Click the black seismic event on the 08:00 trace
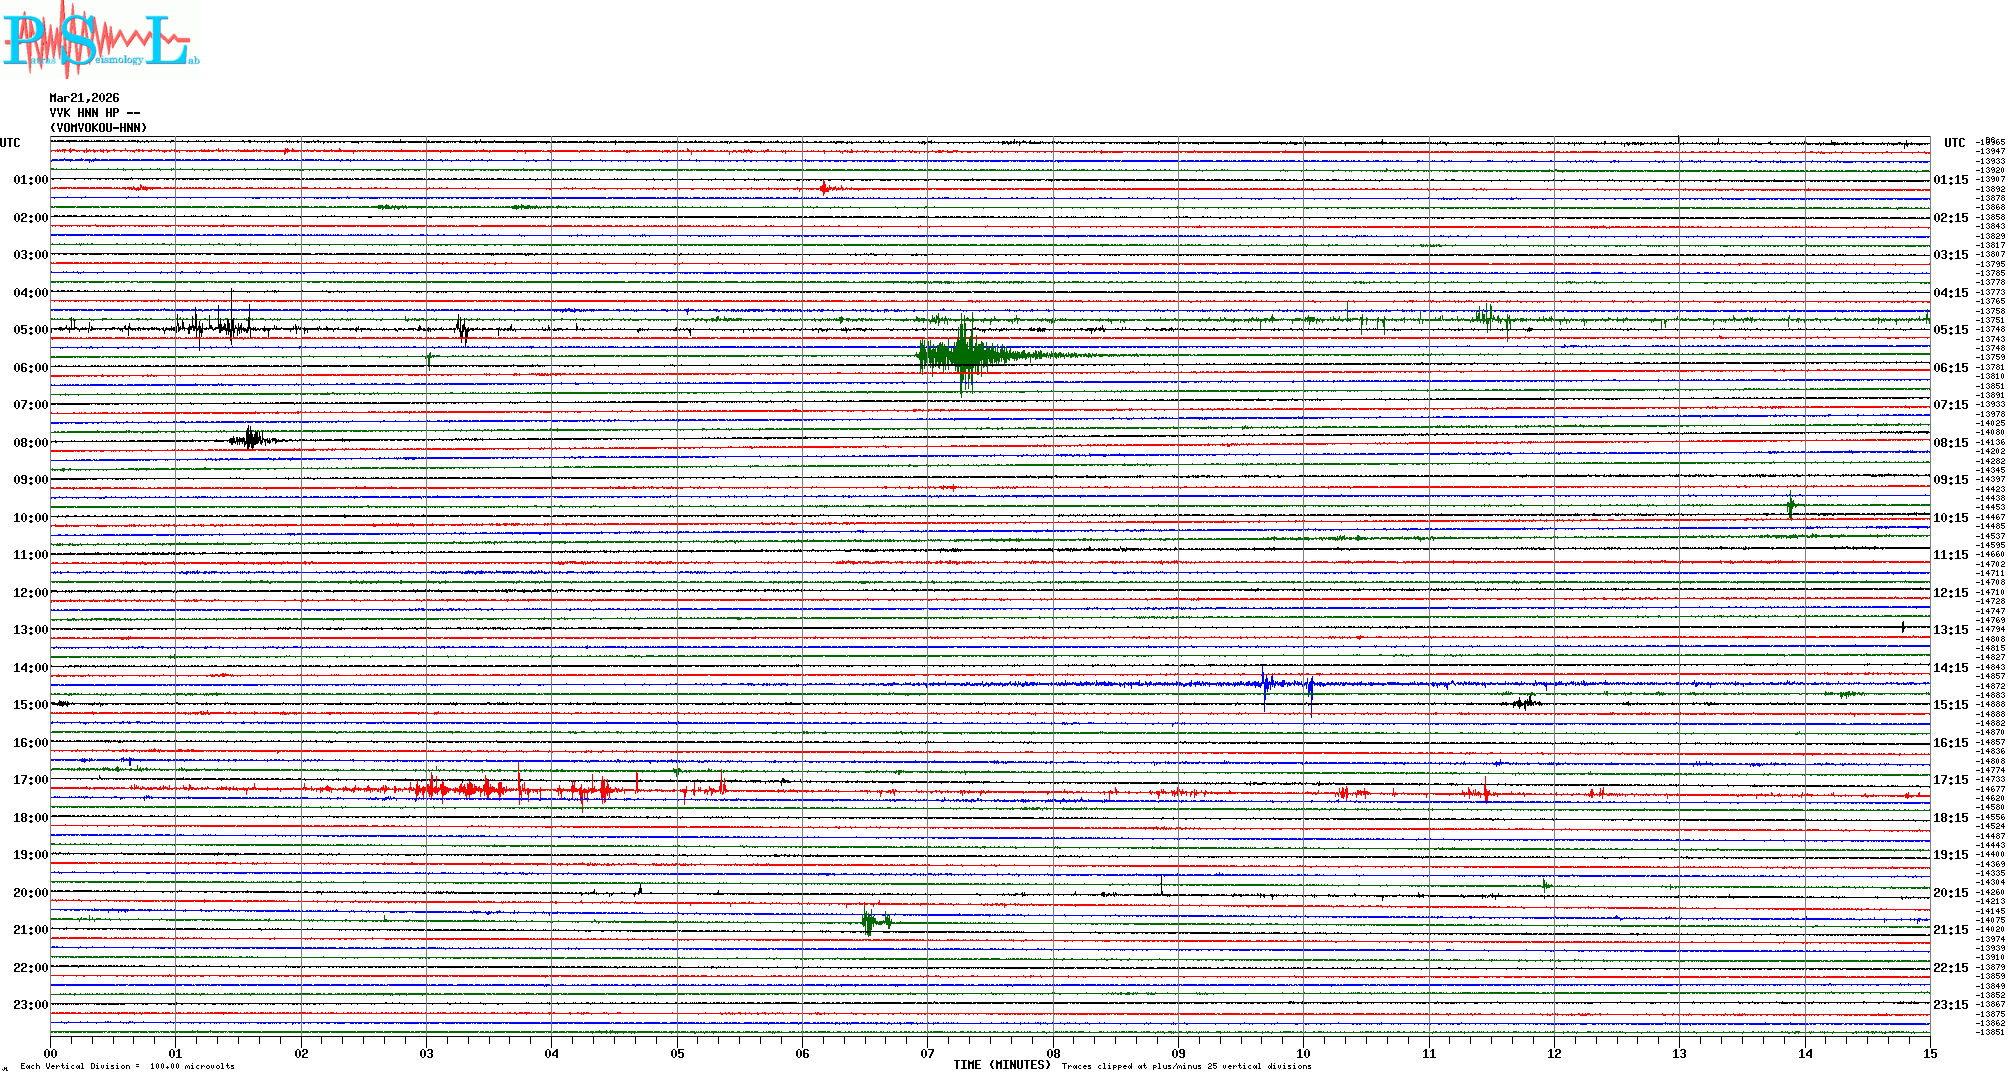 pyautogui.click(x=250, y=439)
